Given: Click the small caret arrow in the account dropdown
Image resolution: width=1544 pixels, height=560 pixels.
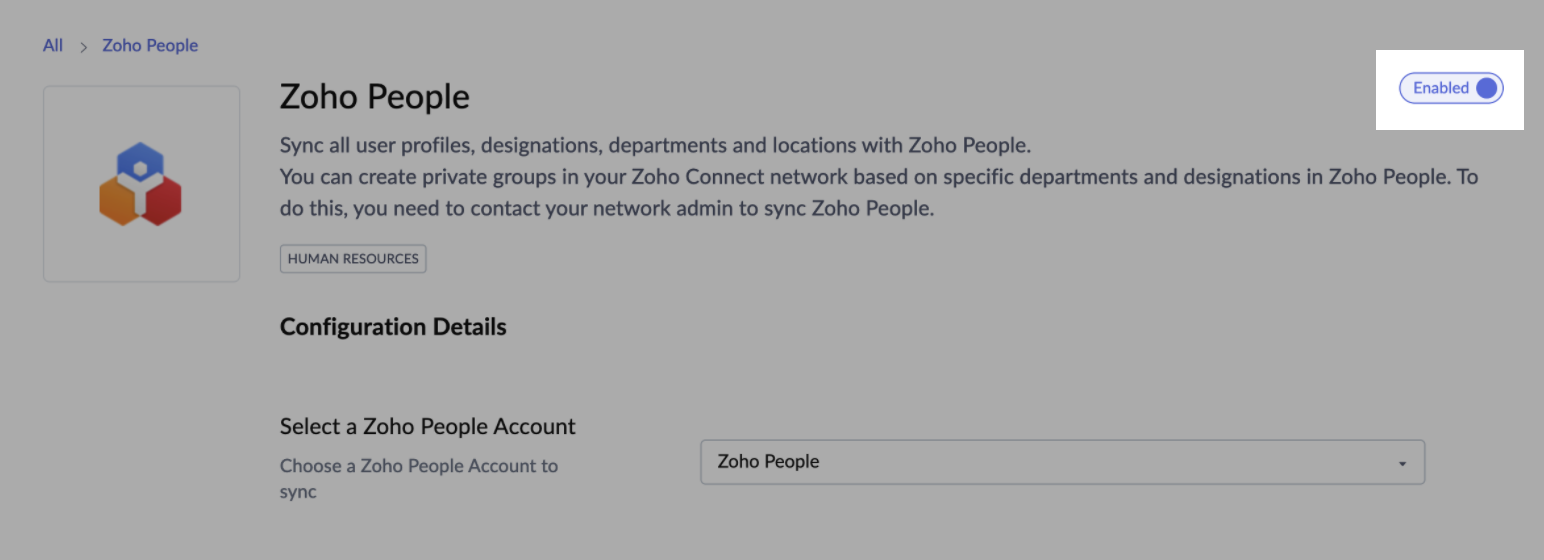Looking at the screenshot, I should tap(1402, 464).
